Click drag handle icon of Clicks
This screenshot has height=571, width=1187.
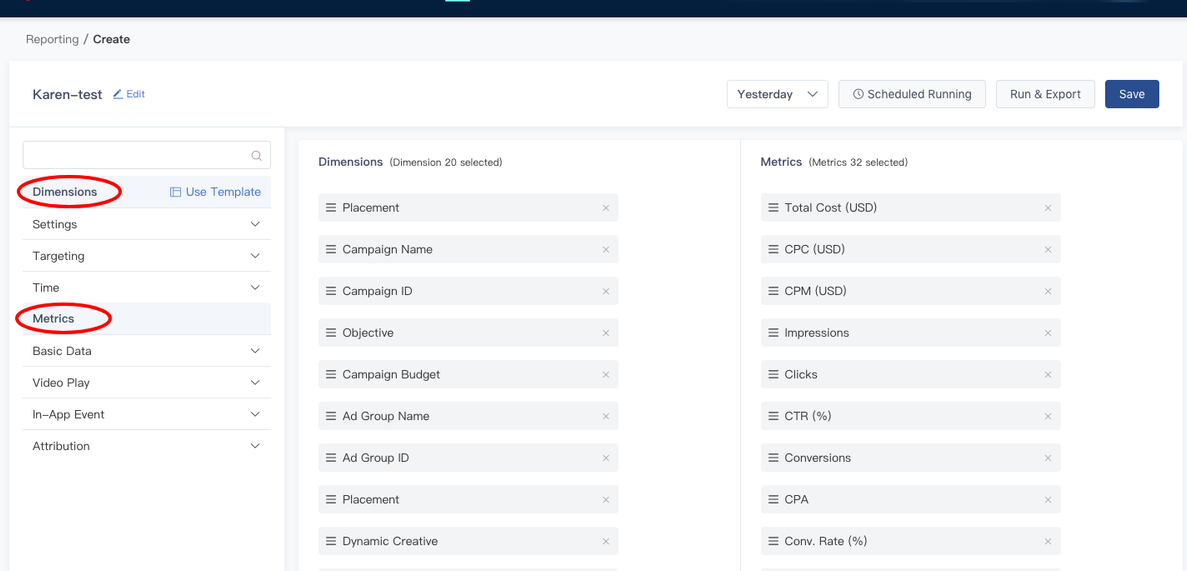point(773,374)
